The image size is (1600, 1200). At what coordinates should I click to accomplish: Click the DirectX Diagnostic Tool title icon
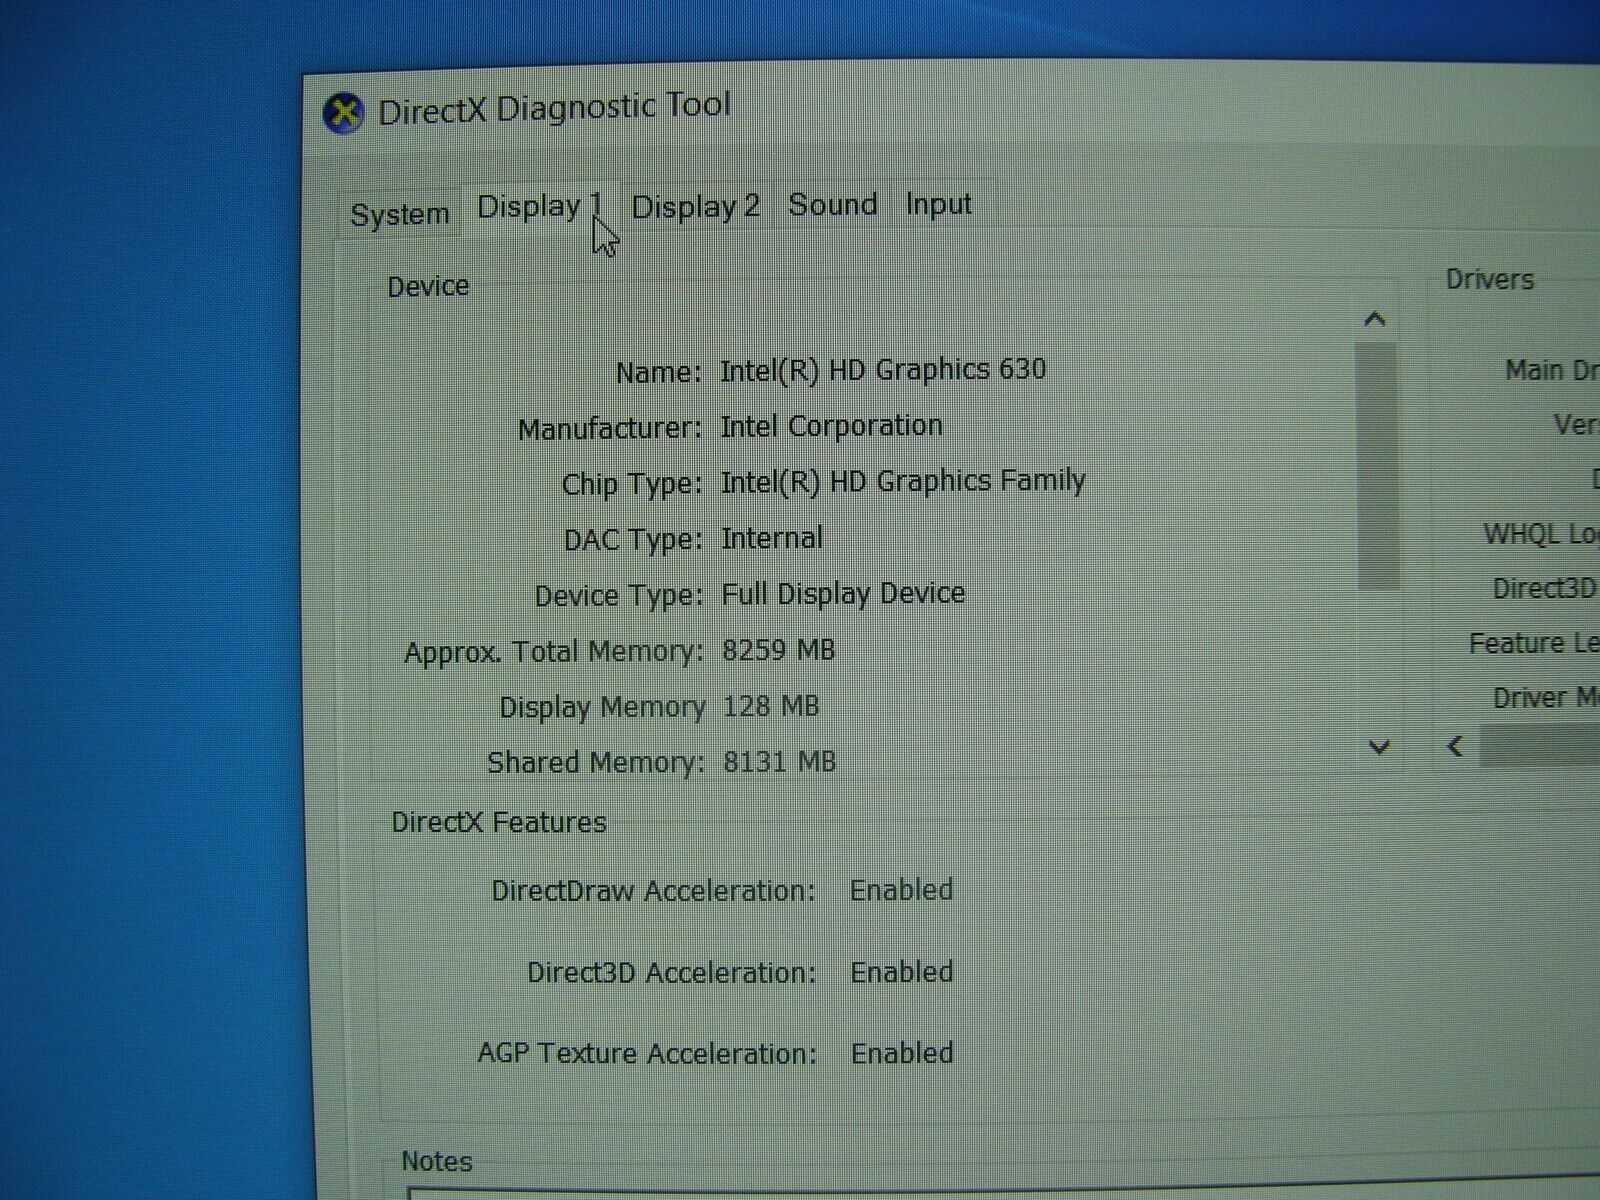[x=343, y=112]
